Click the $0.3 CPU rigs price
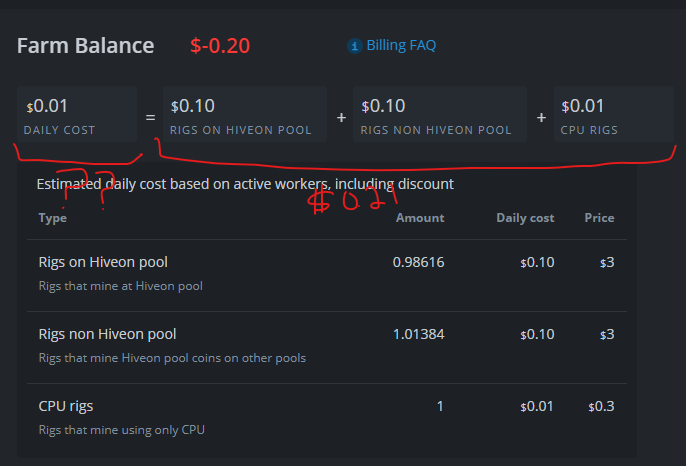This screenshot has height=466, width=686. pyautogui.click(x=601, y=406)
